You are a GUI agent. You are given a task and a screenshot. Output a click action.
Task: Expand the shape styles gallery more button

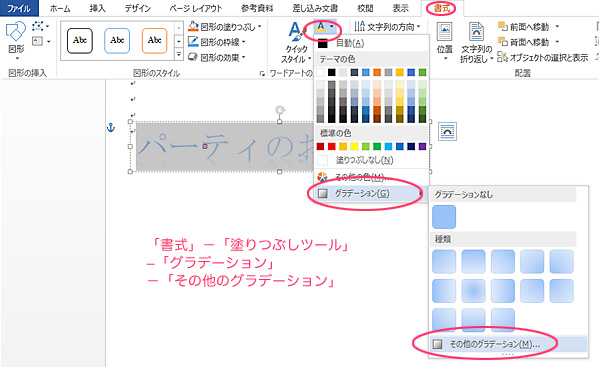click(x=179, y=55)
